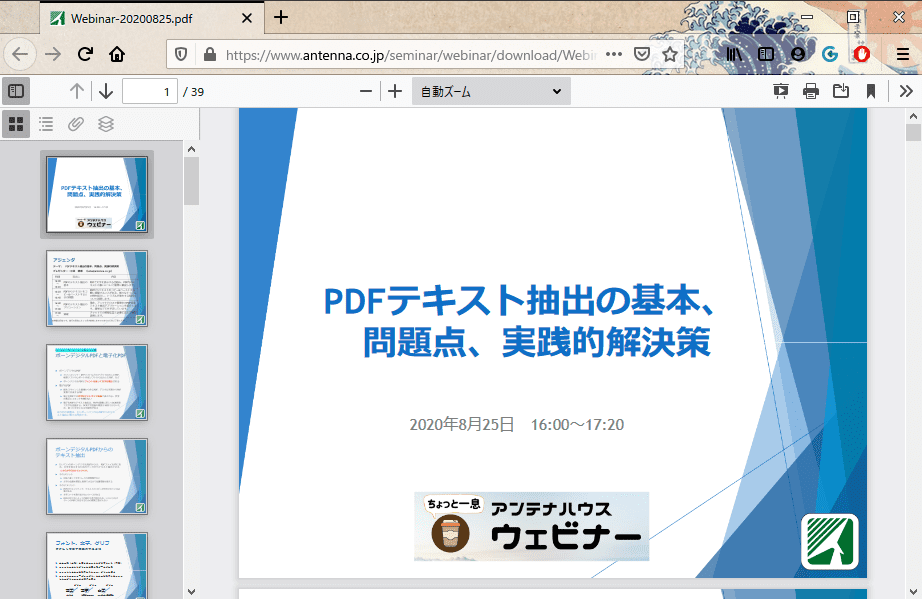This screenshot has width=922, height=599.
Task: Bookmark this page with the star
Action: coord(670,54)
